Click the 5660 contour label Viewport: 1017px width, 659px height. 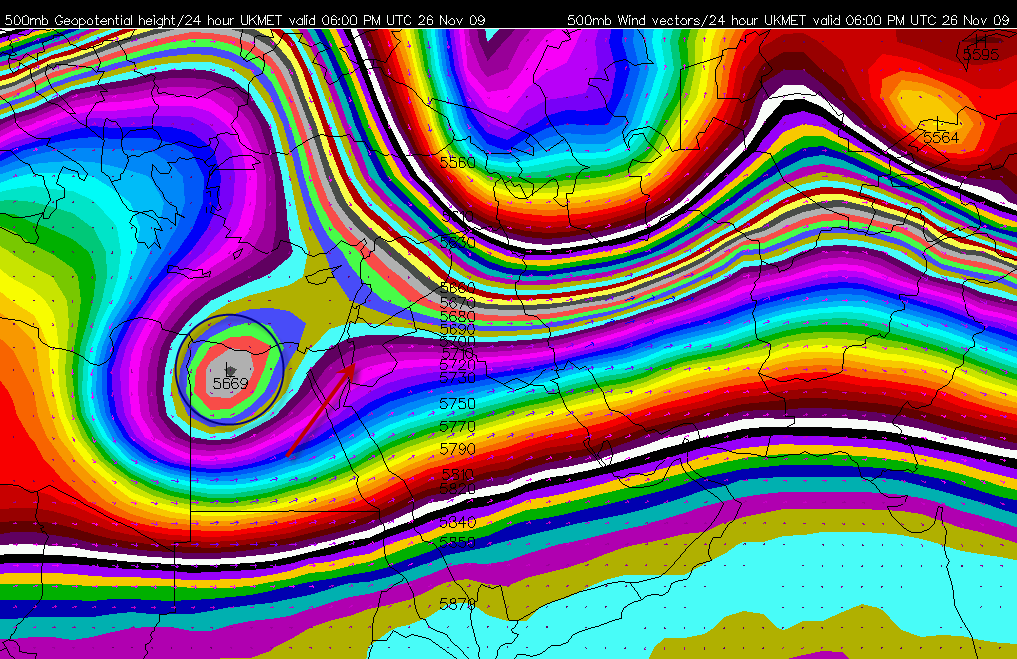click(457, 287)
